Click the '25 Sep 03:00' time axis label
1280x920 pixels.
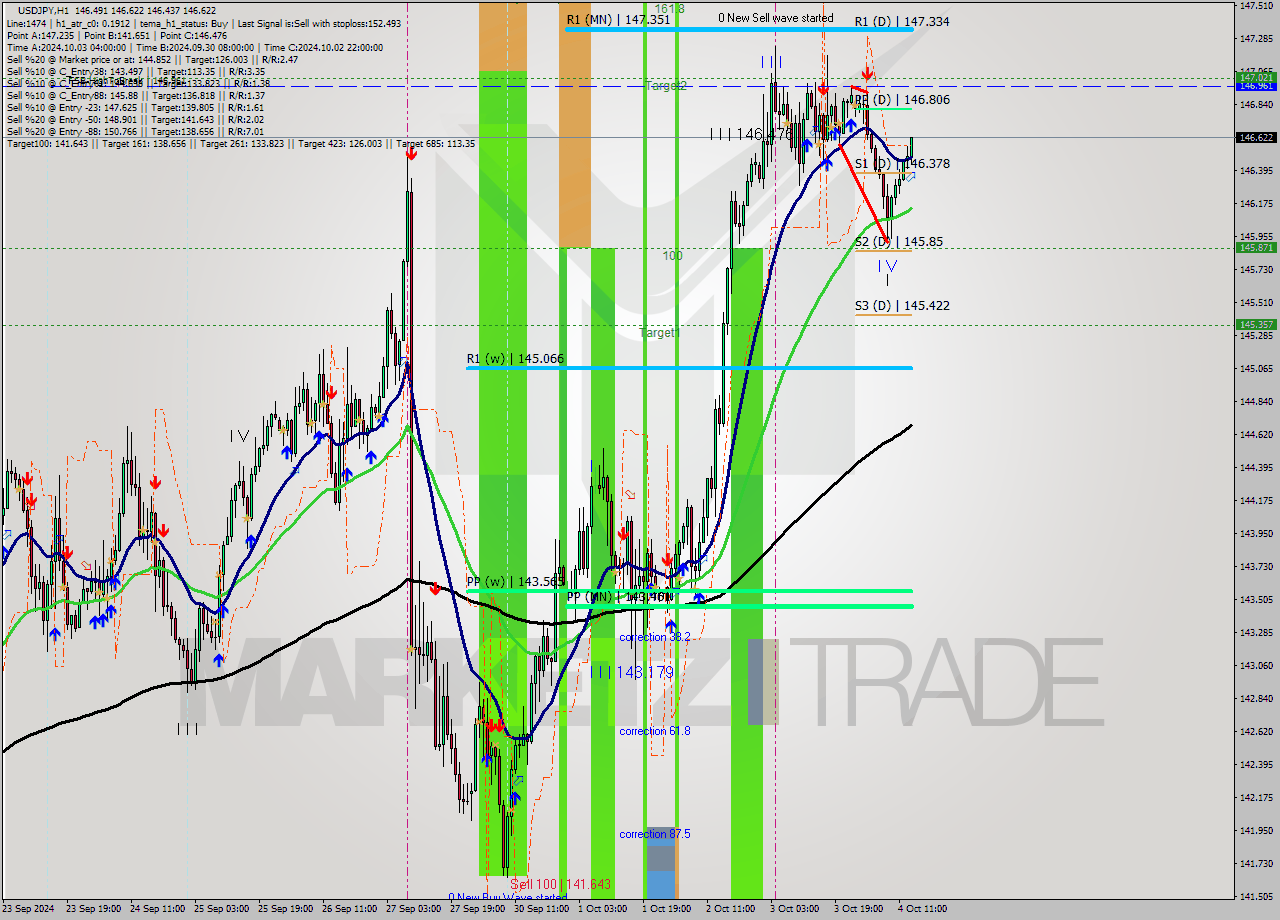[222, 909]
